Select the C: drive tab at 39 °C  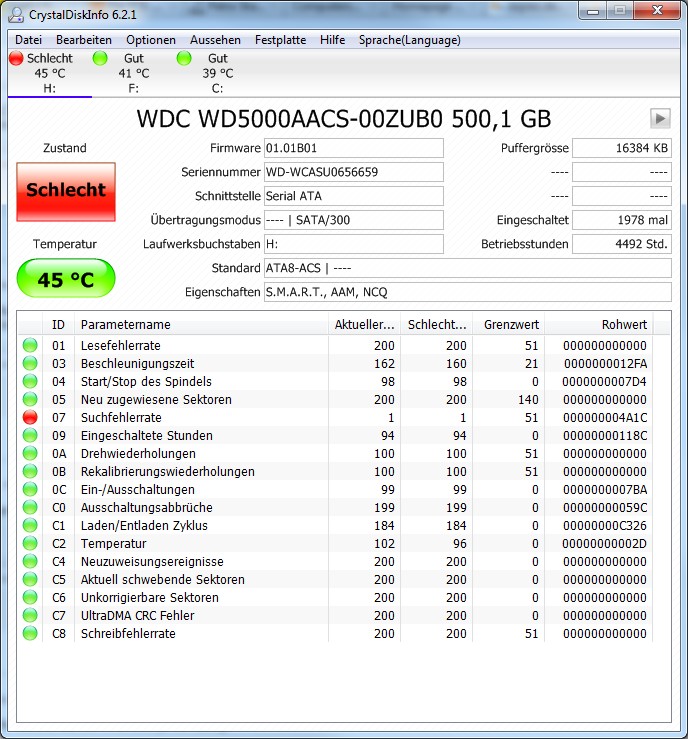pyautogui.click(x=217, y=73)
